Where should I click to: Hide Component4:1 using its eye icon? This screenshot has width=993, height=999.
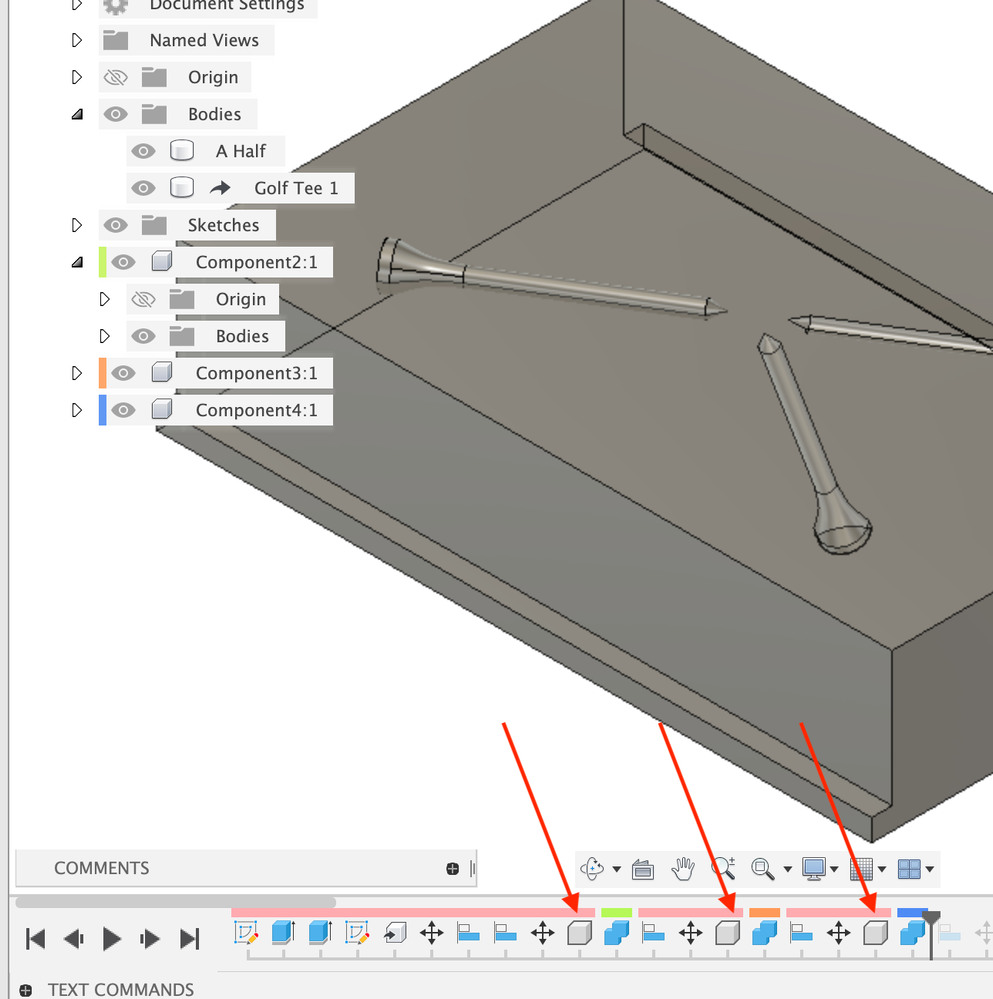123,410
